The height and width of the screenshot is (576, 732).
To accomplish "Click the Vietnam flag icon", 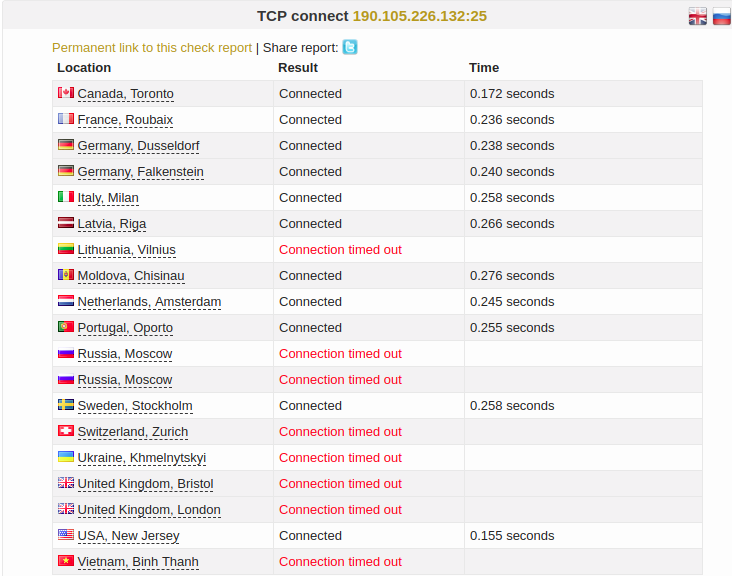I will (66, 560).
